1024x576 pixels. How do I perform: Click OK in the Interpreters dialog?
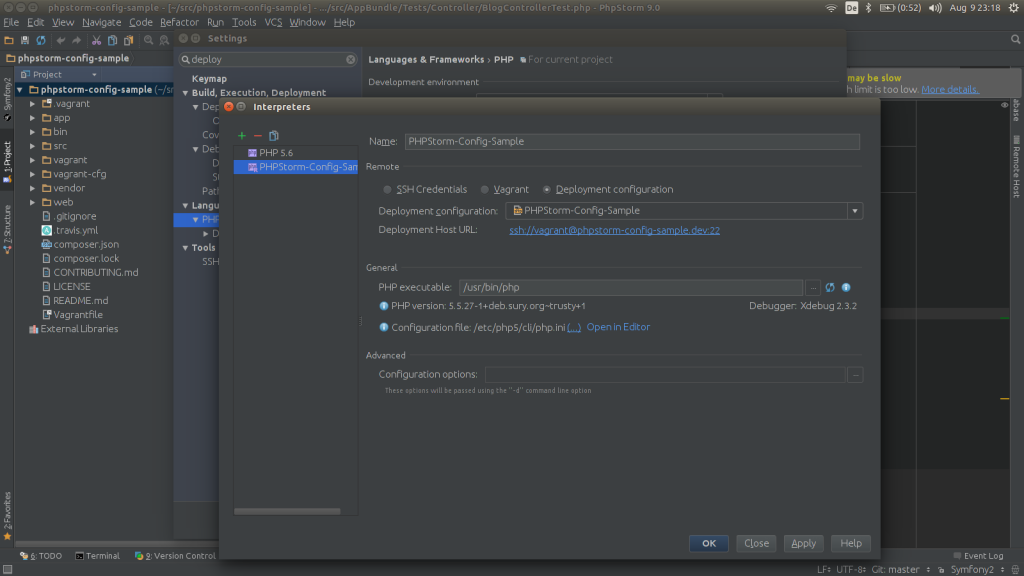[x=709, y=543]
